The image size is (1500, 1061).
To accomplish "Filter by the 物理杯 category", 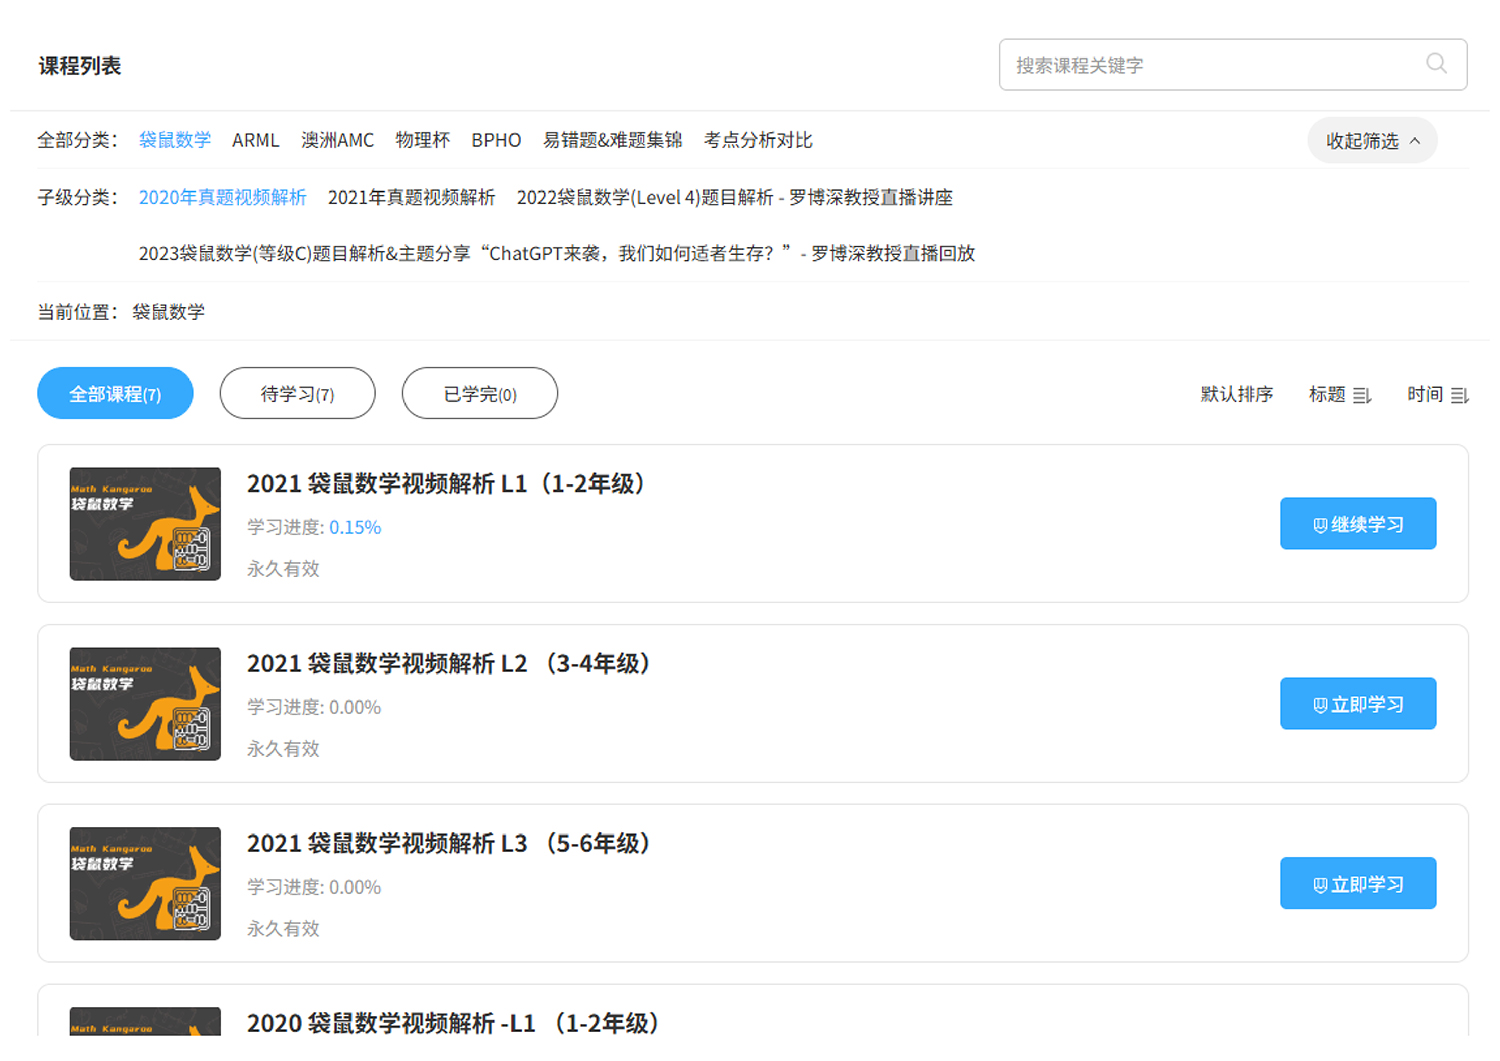I will tap(422, 140).
